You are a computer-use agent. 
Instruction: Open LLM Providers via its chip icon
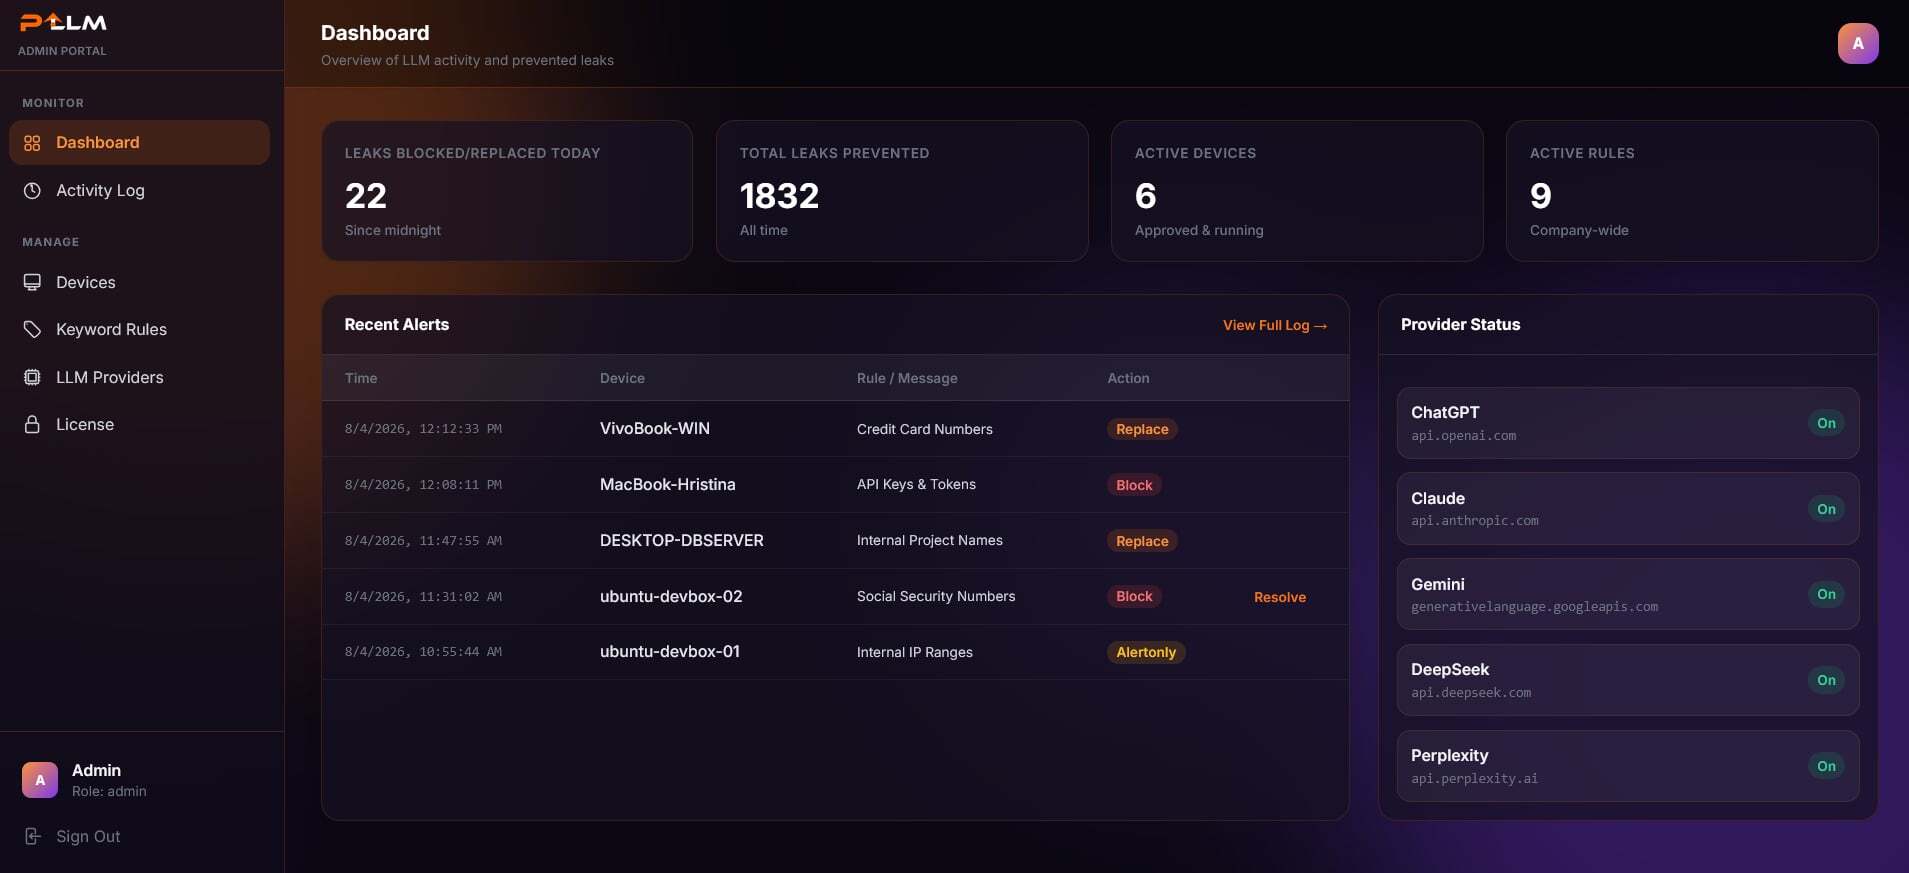pos(32,377)
